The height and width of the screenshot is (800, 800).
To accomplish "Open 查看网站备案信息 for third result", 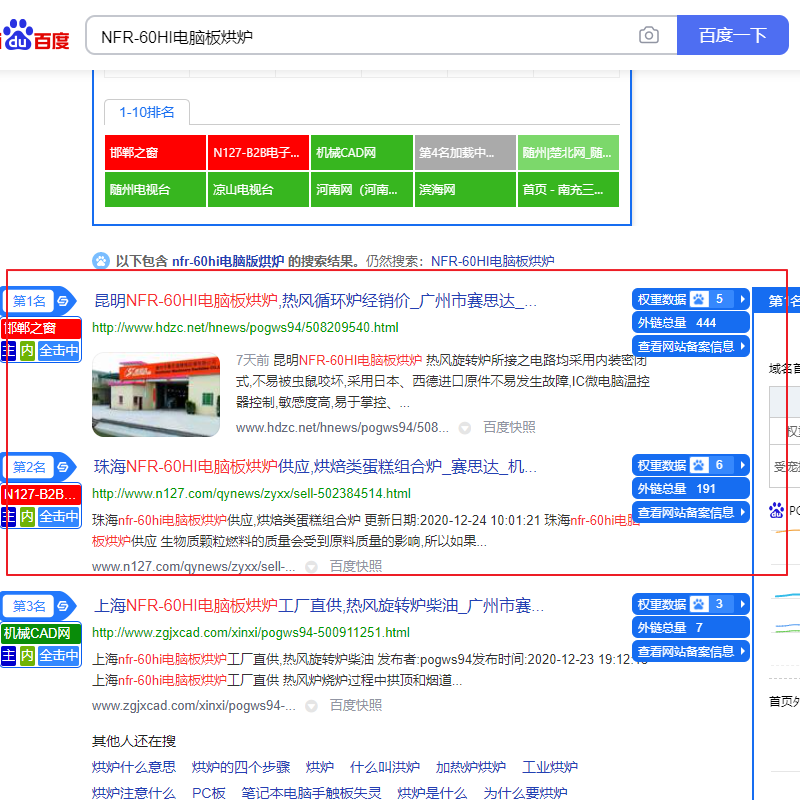I will 690,652.
